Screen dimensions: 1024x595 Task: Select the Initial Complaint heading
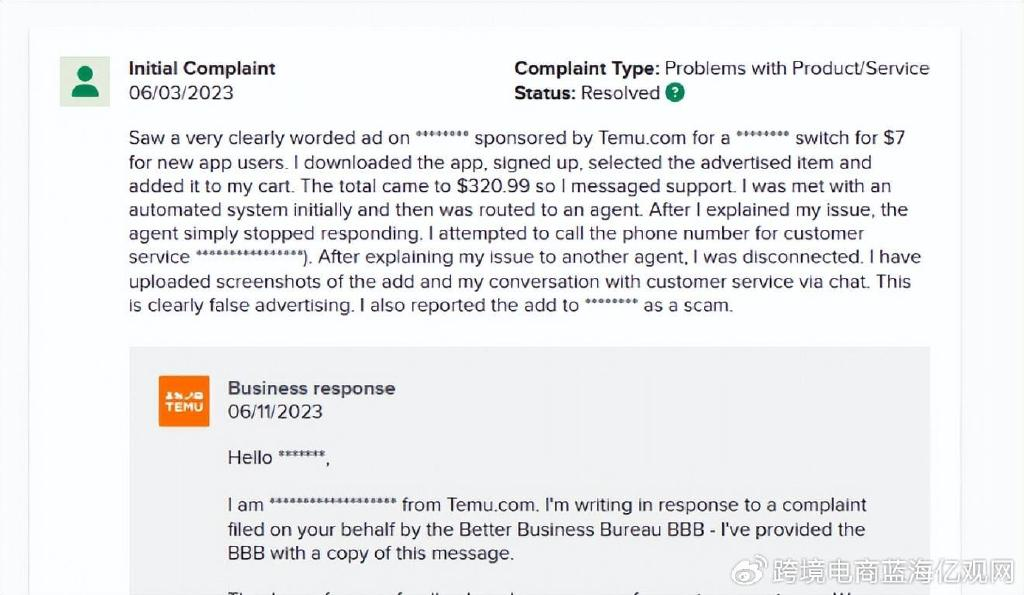coord(202,69)
